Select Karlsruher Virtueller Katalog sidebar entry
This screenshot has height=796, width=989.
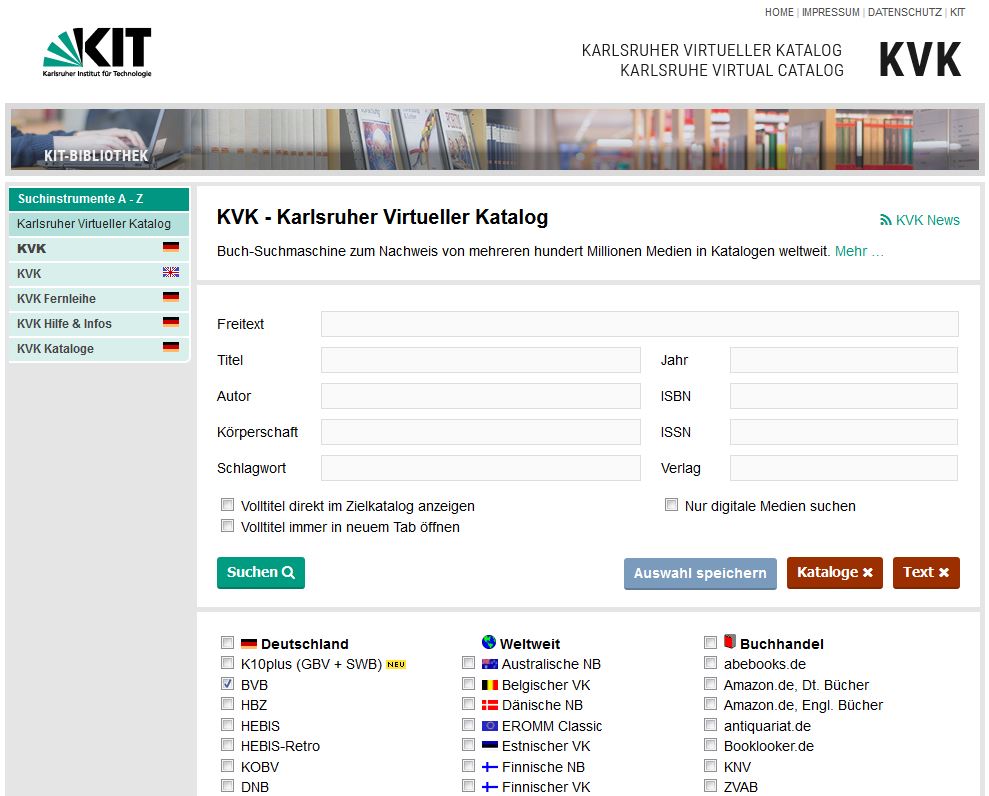tap(99, 224)
